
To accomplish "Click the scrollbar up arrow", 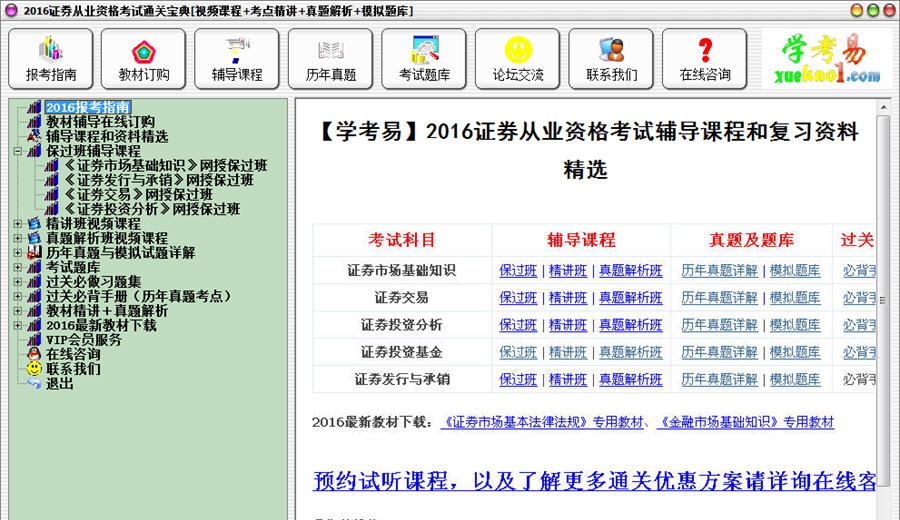I will [x=883, y=107].
